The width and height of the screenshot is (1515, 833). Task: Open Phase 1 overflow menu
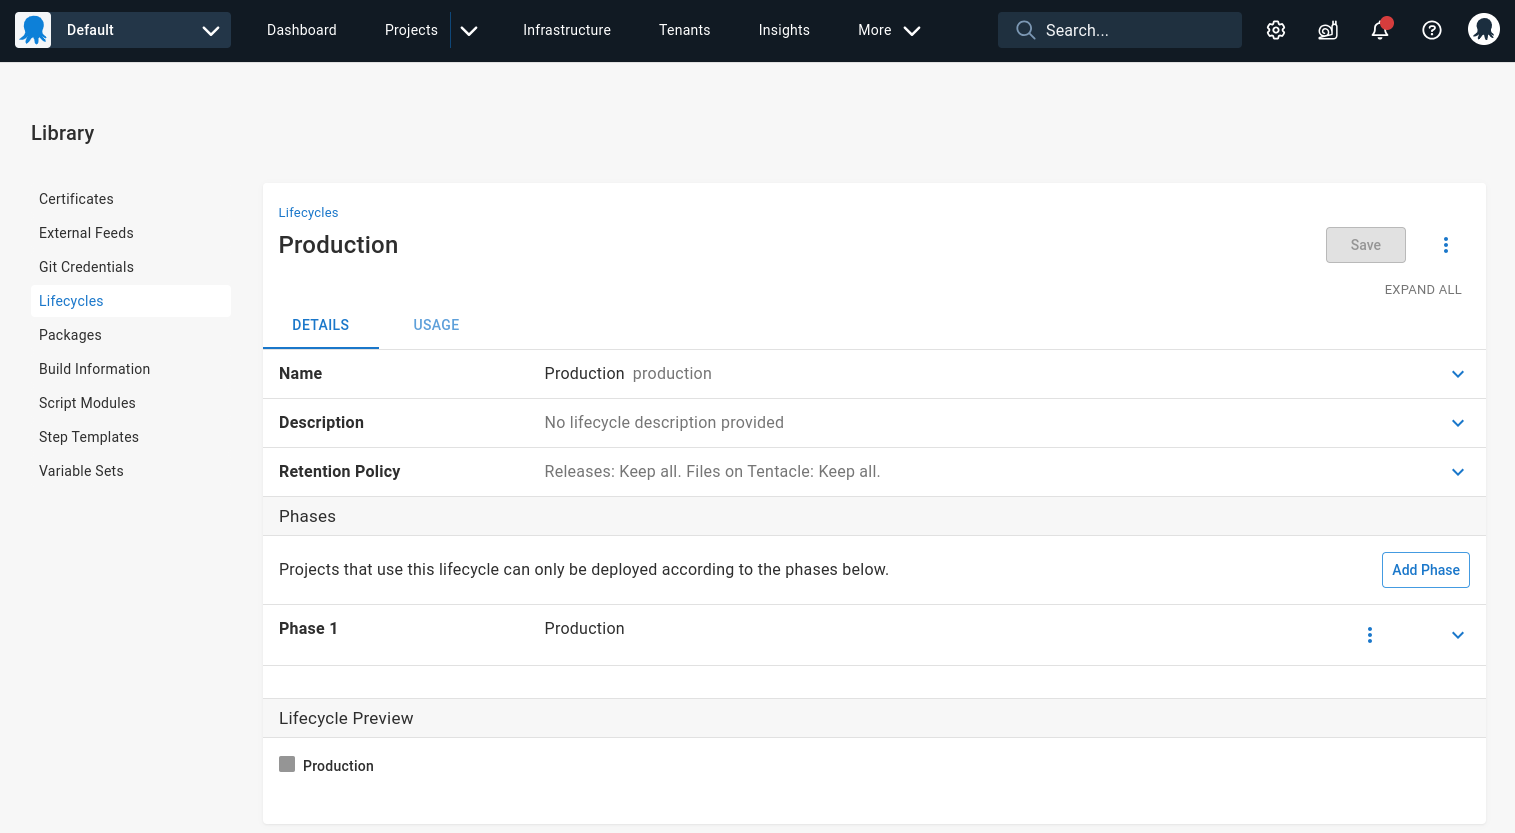tap(1370, 635)
